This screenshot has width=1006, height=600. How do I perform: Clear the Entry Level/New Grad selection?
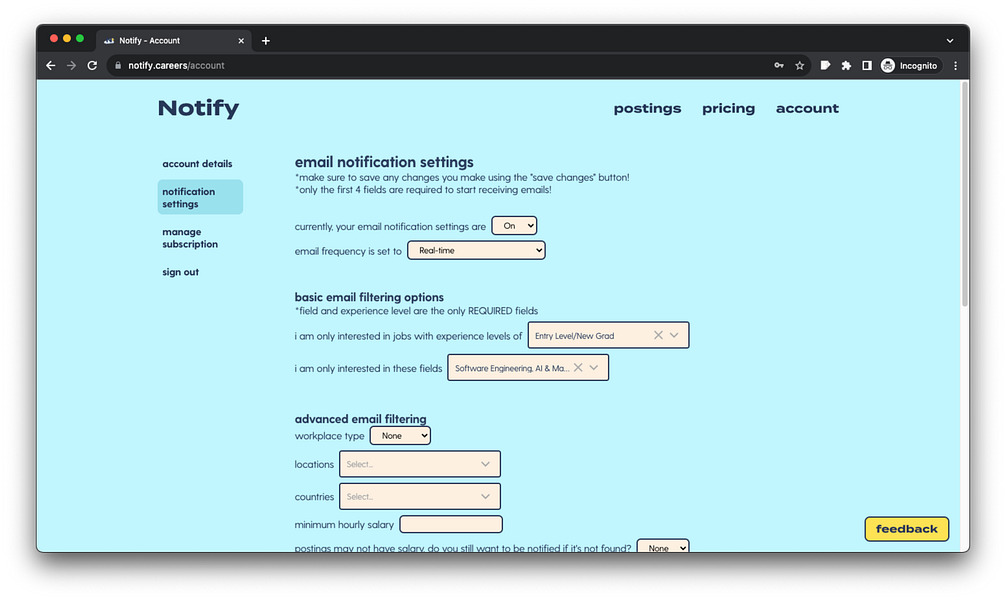[657, 335]
